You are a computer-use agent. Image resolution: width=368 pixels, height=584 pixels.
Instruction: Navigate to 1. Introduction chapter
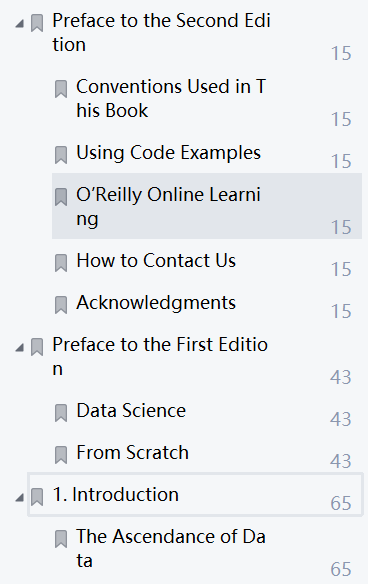tap(195, 495)
